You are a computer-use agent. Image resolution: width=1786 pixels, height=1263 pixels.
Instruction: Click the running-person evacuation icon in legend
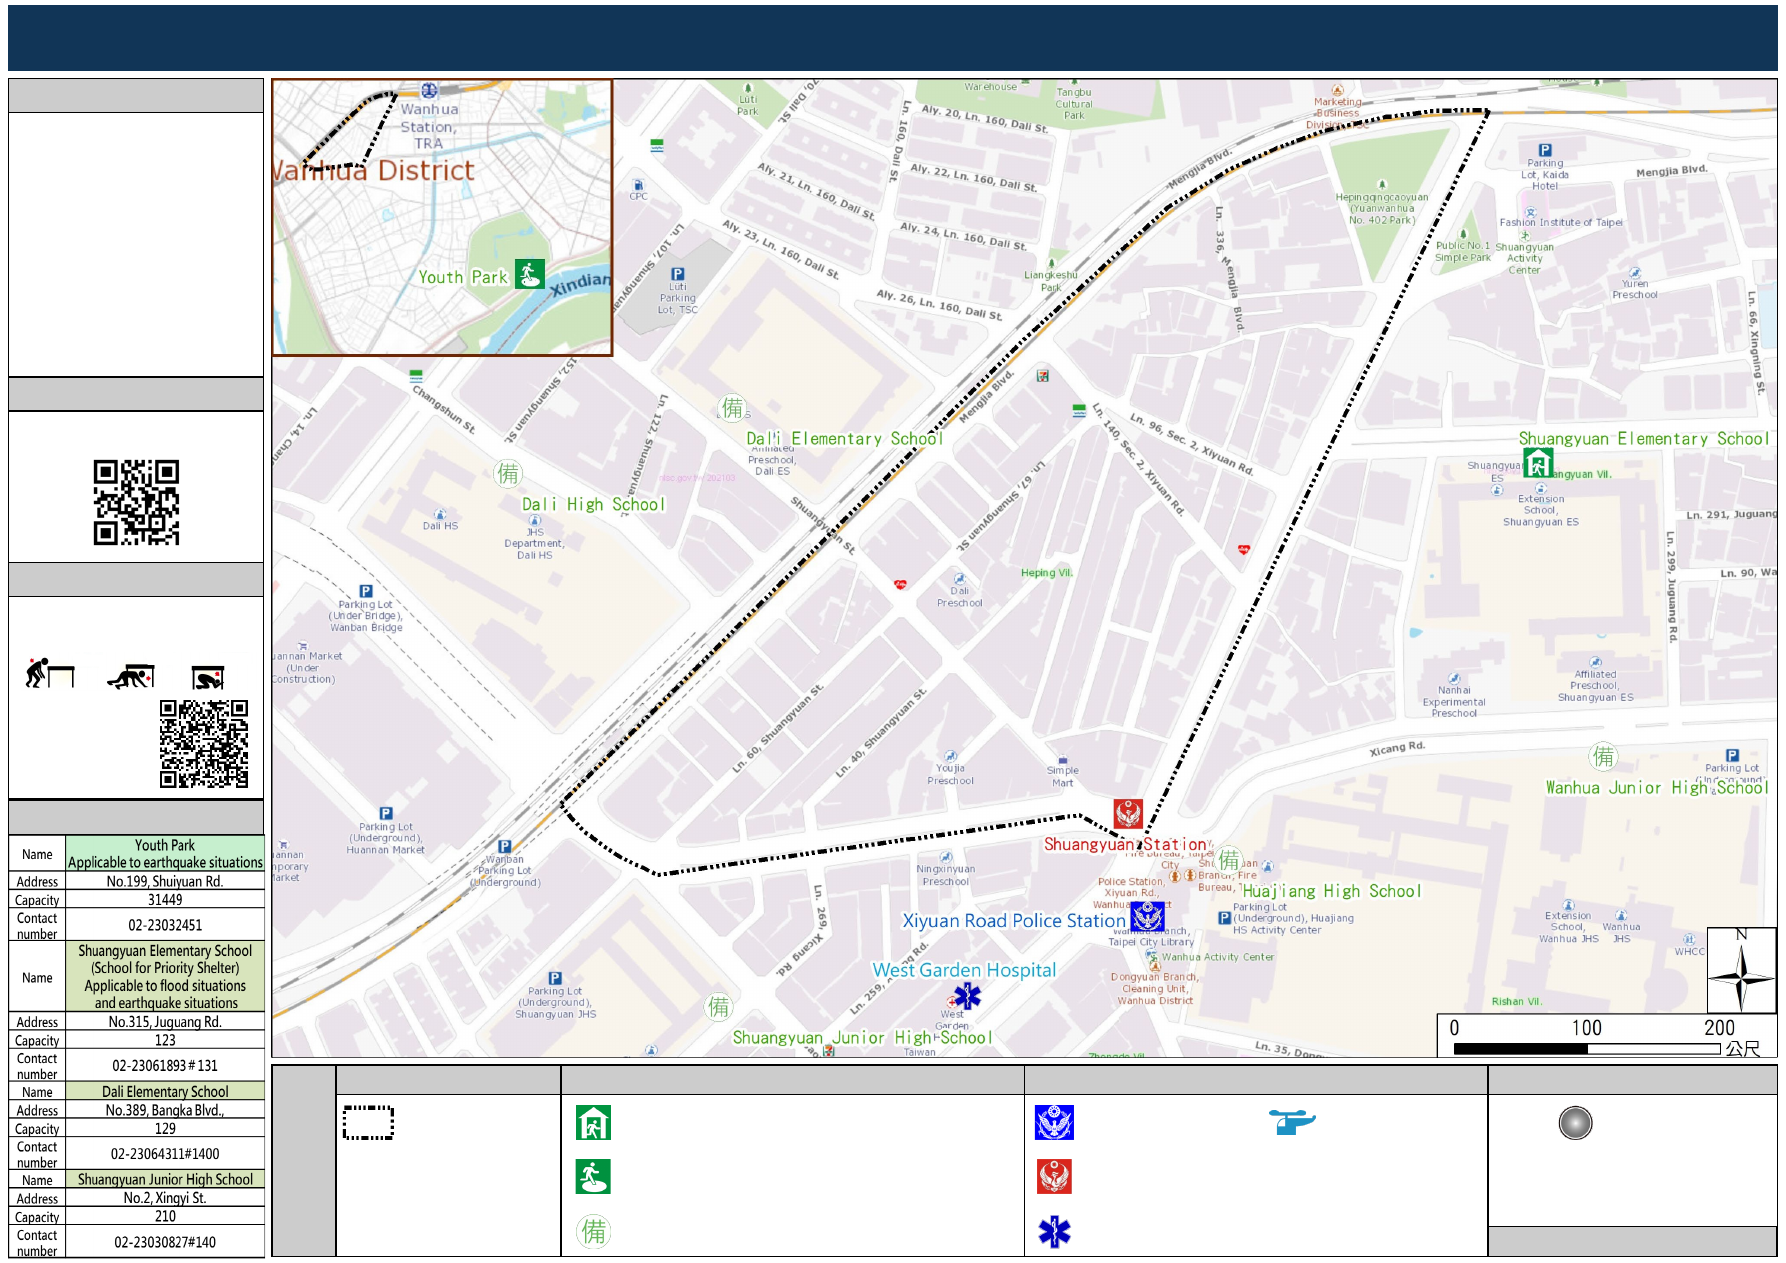click(x=593, y=1177)
